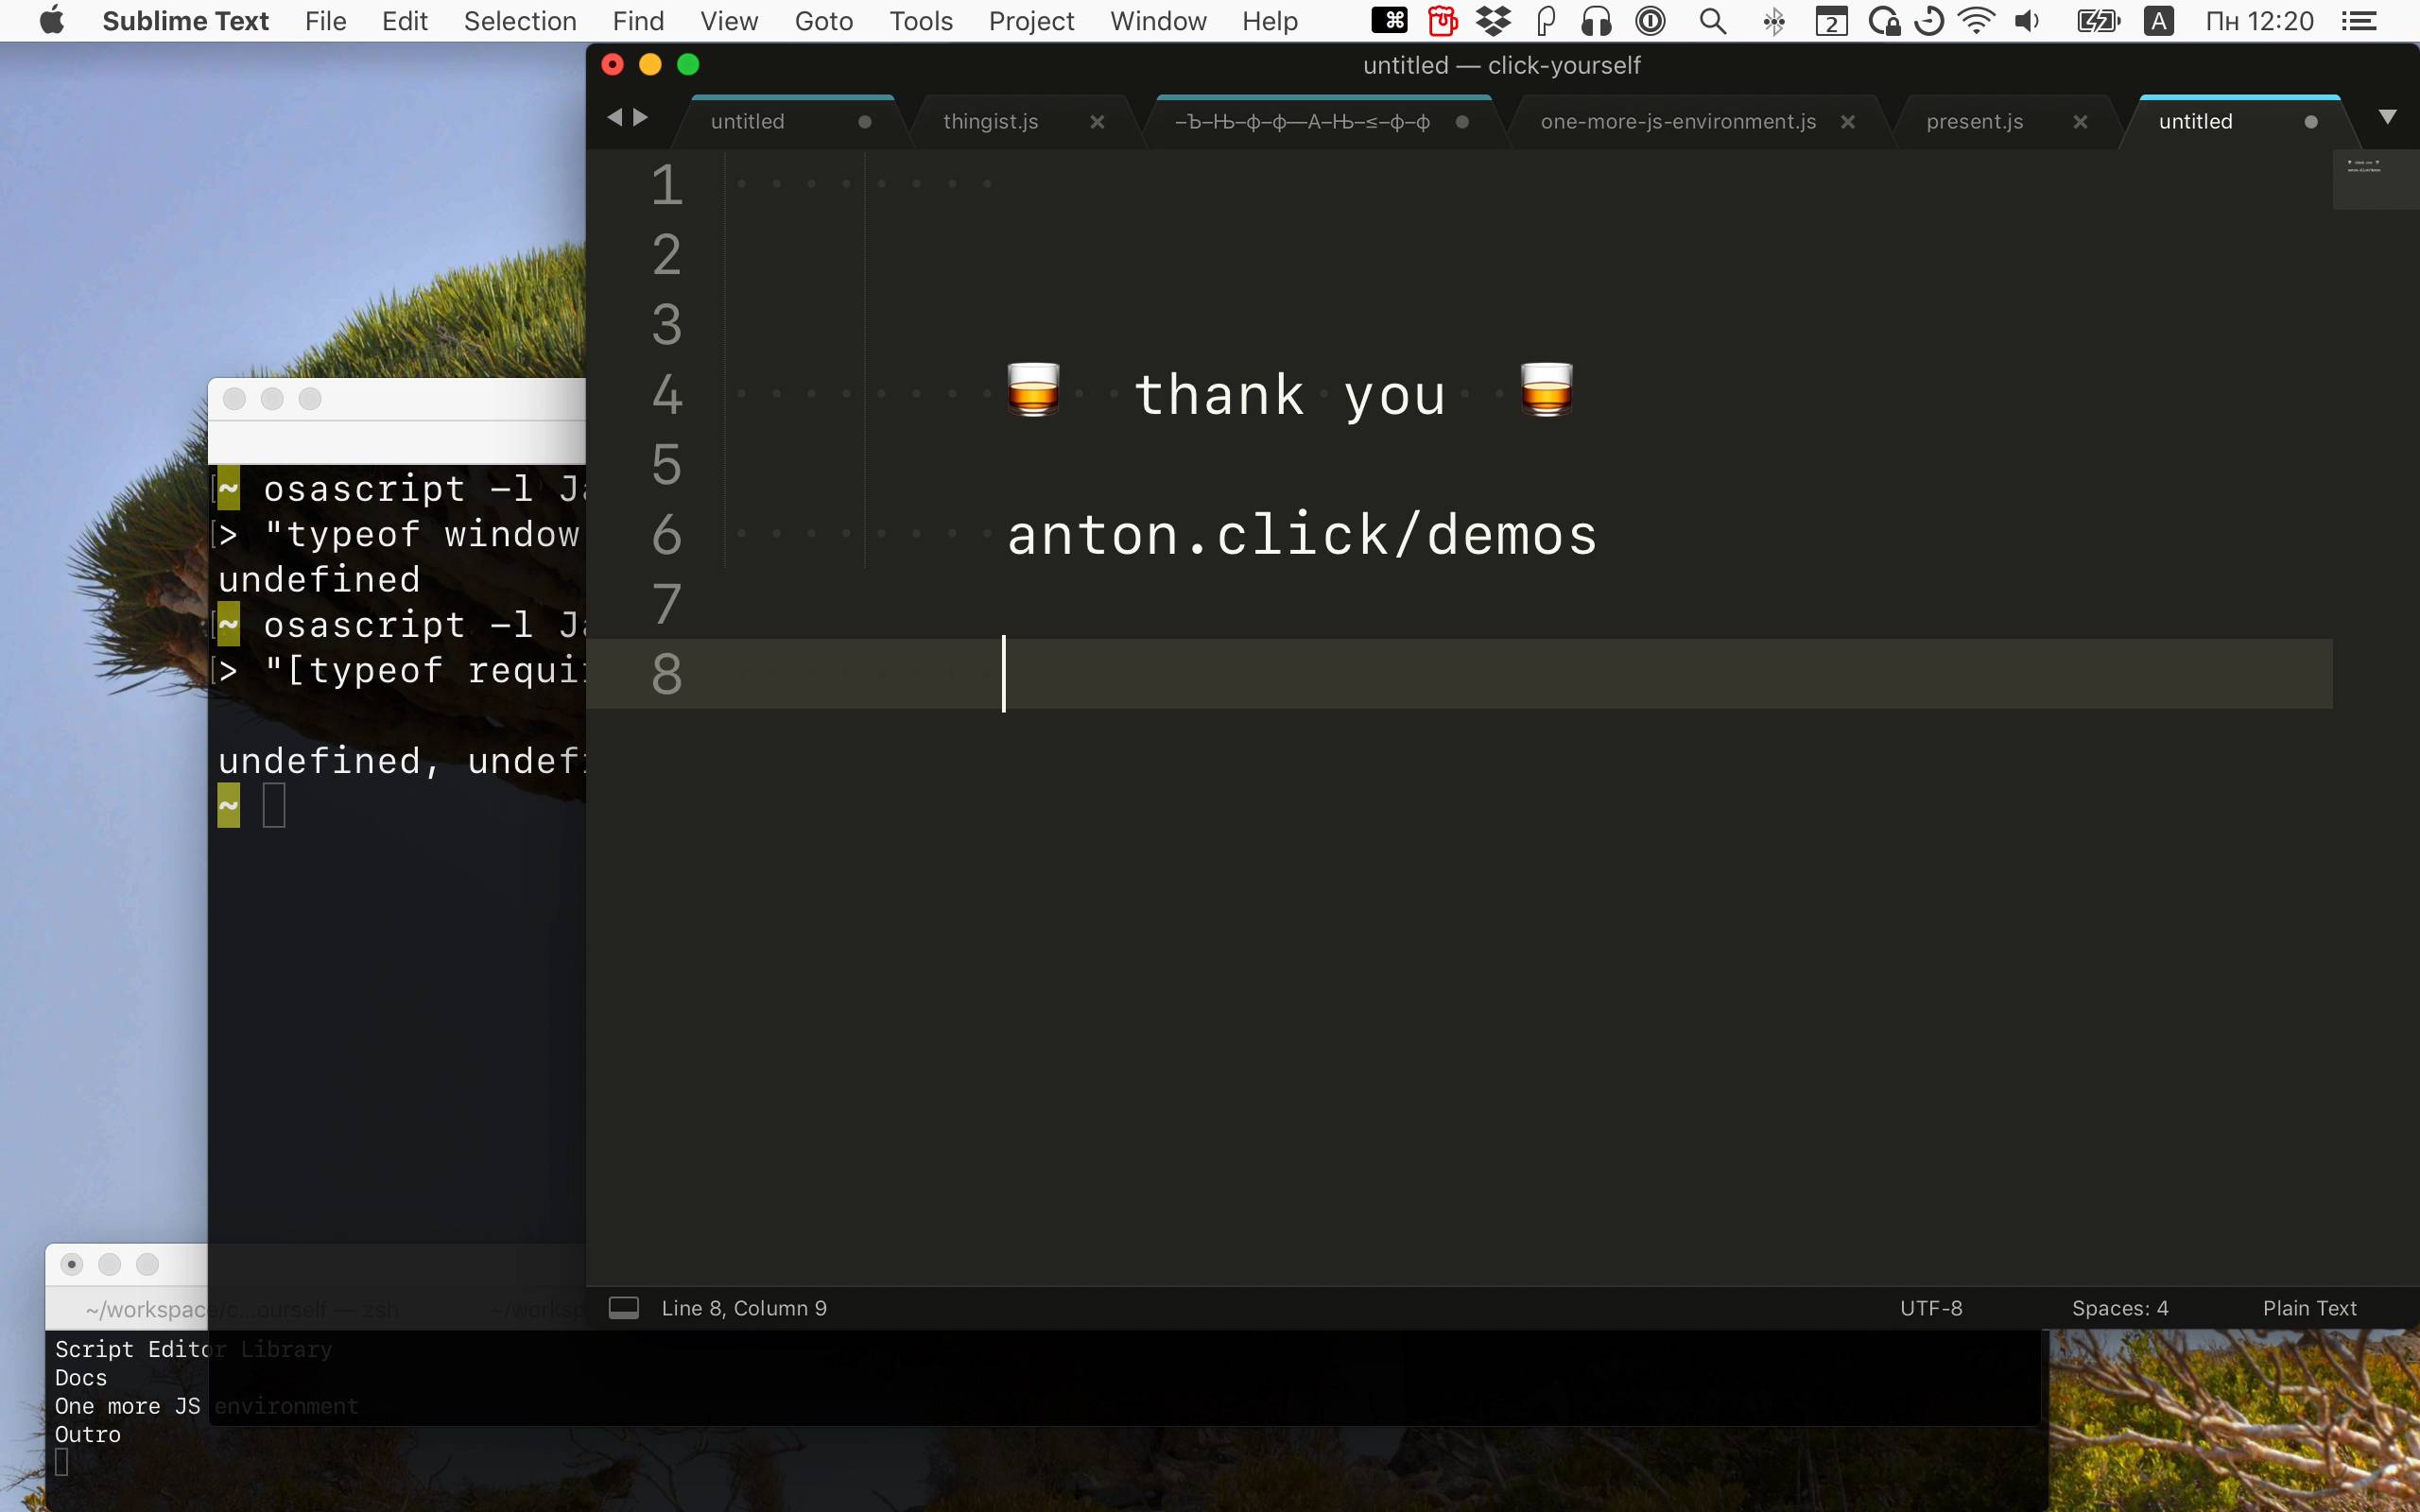Image resolution: width=2420 pixels, height=1512 pixels.
Task: Expand the Spaces indicator in status bar
Action: coord(2117,1308)
